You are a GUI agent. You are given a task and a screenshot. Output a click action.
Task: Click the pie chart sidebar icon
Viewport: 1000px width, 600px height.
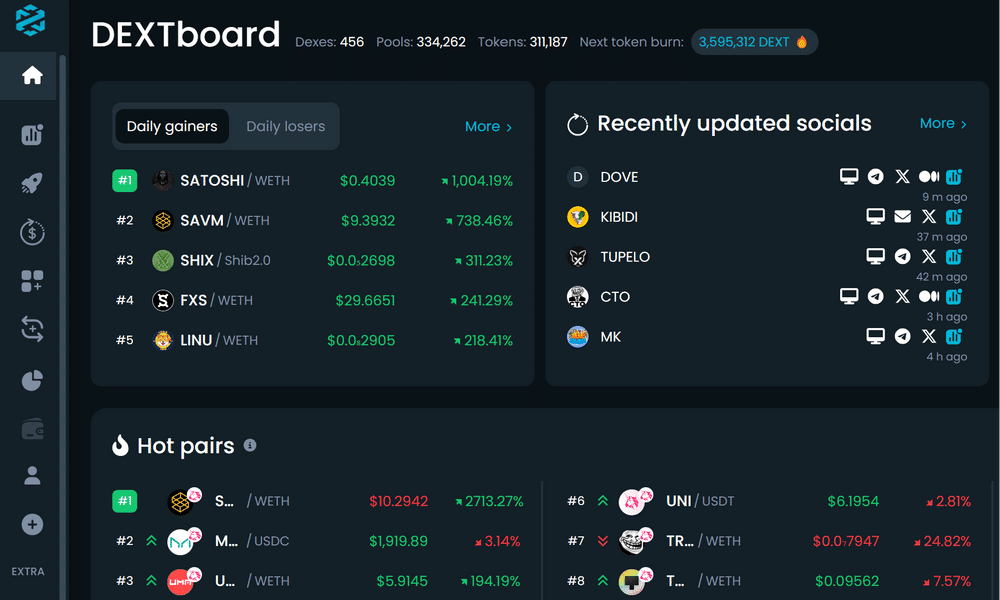[x=32, y=381]
